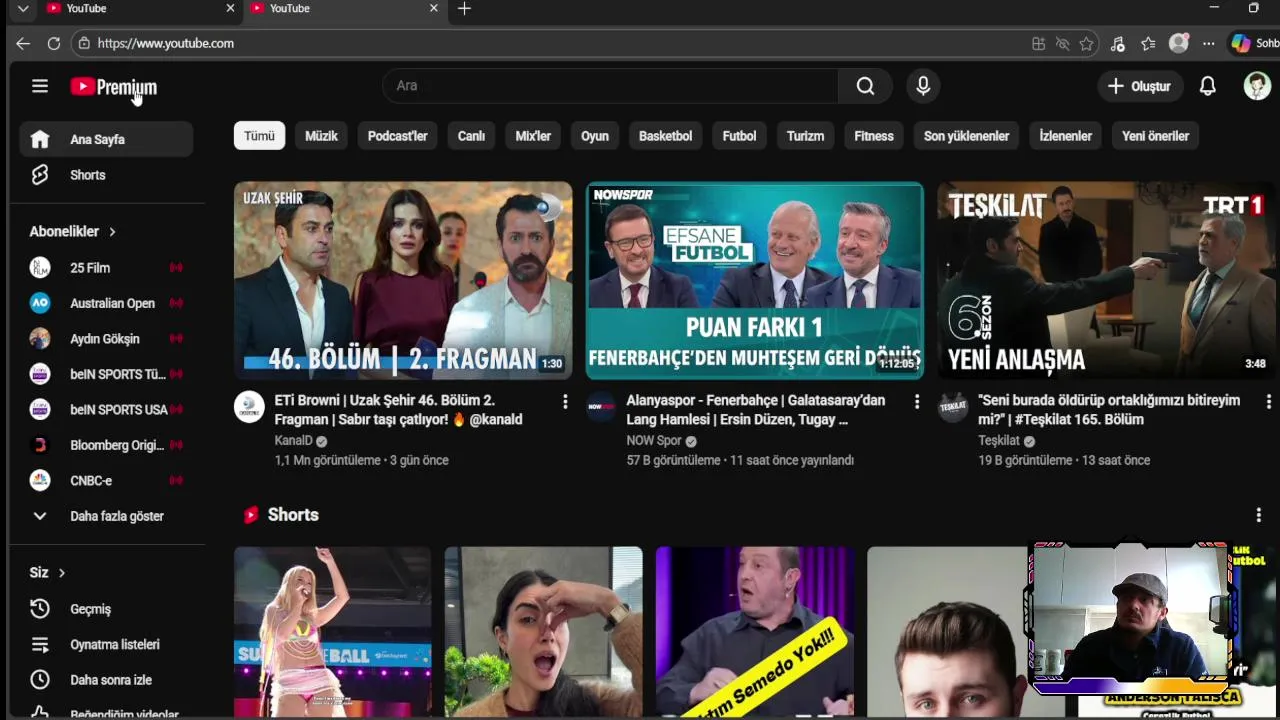Select the Oyun filter chip
The width and height of the screenshot is (1280, 720).
[x=595, y=136]
